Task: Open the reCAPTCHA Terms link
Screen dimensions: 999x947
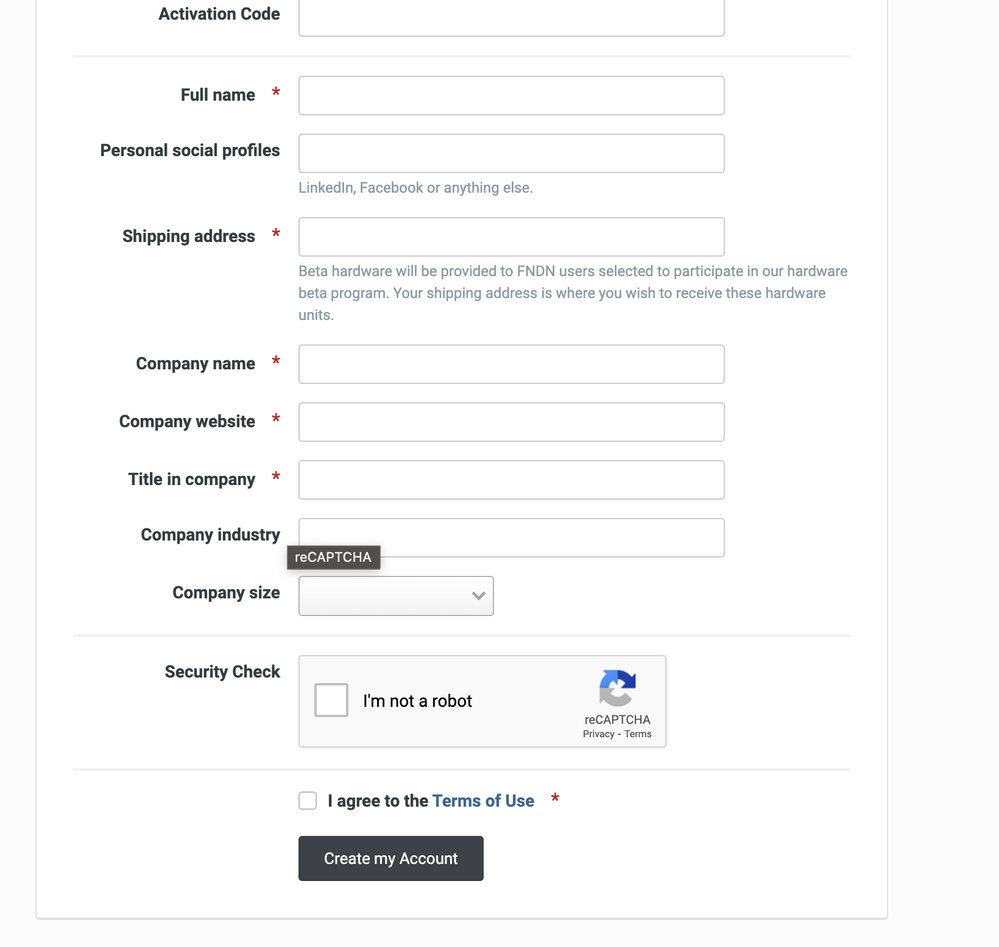Action: 638,734
